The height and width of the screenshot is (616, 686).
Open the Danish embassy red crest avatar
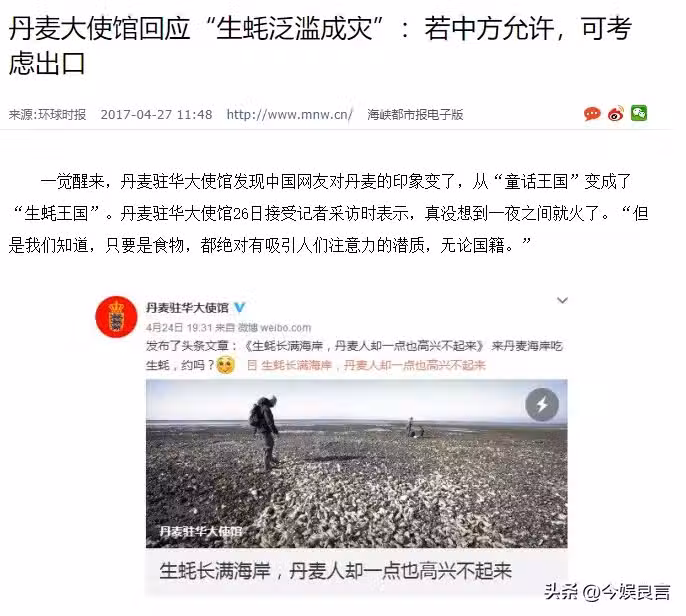click(x=116, y=317)
